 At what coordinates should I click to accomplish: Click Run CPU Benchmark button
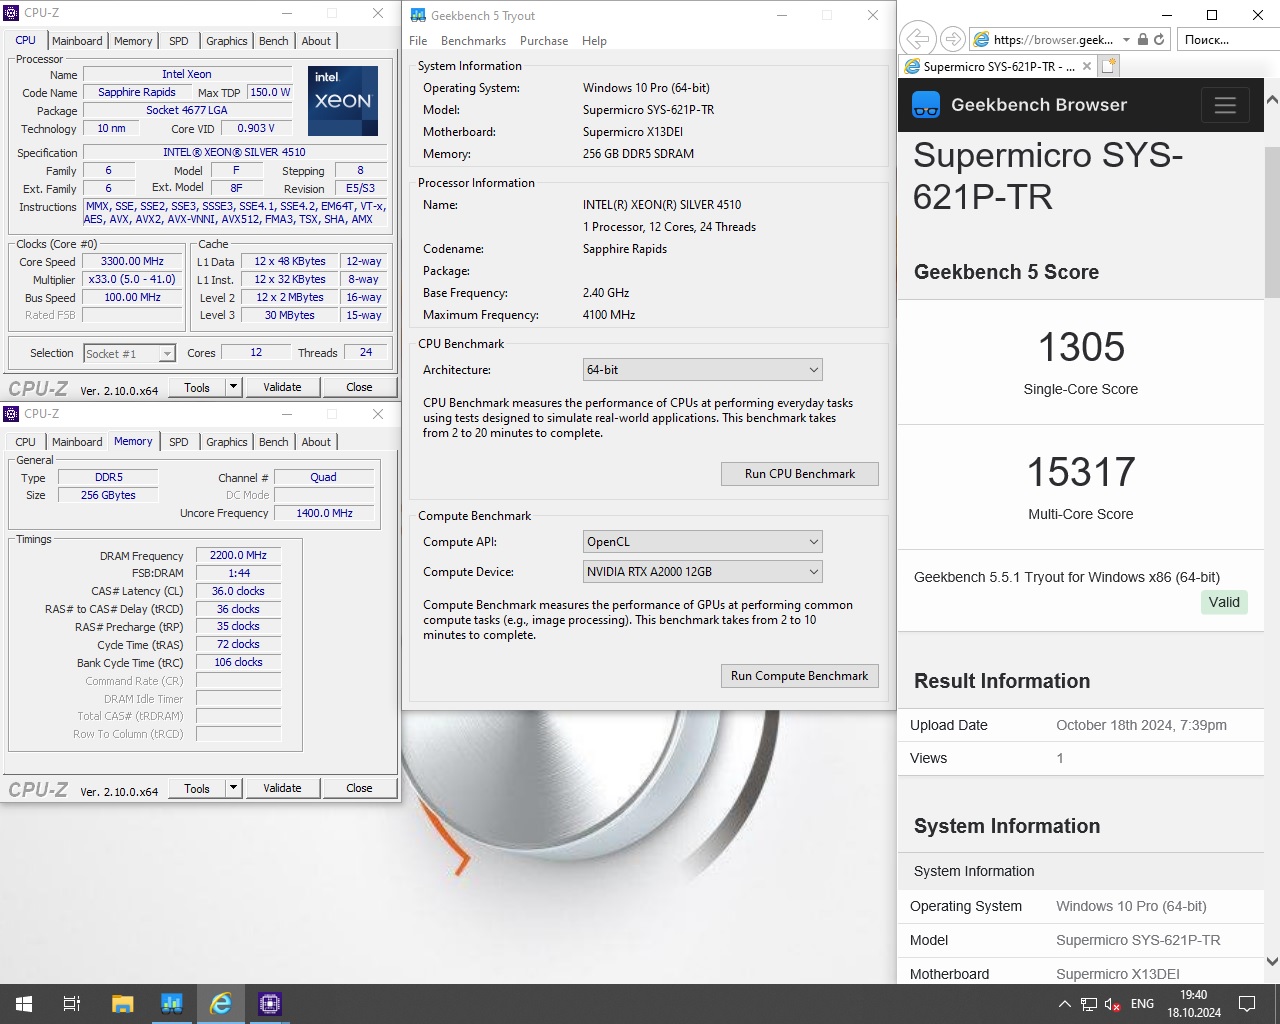click(800, 474)
